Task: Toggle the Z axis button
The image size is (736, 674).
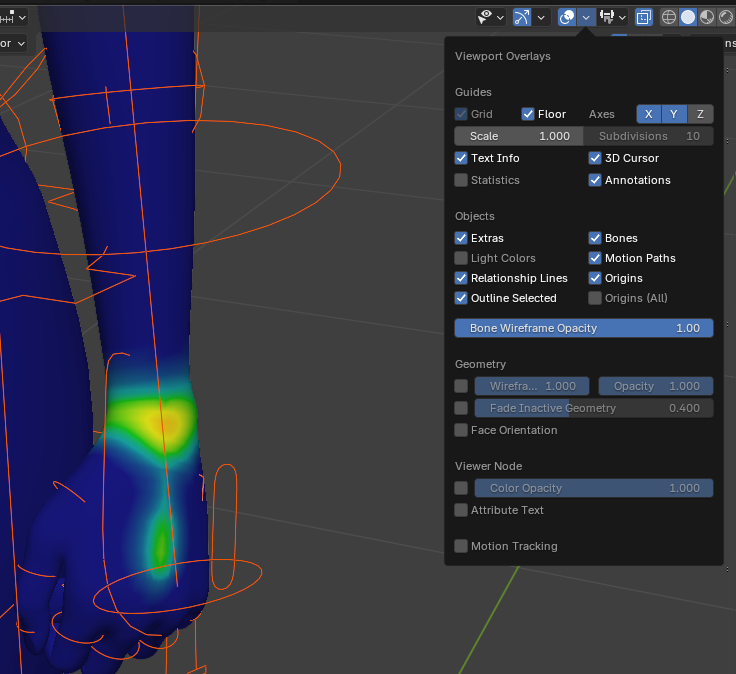Action: point(700,114)
